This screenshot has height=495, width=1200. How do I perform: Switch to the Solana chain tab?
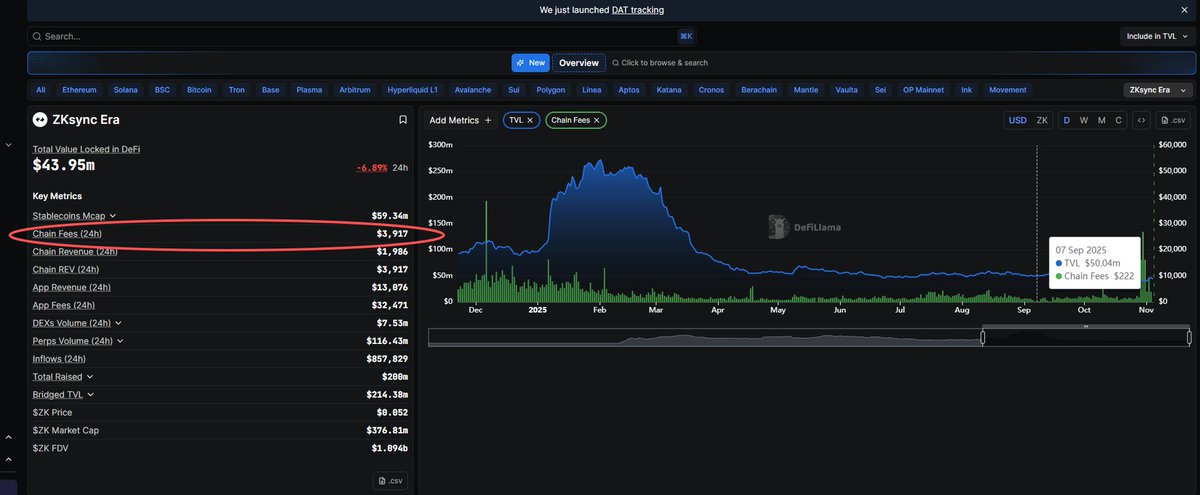pyautogui.click(x=125, y=90)
